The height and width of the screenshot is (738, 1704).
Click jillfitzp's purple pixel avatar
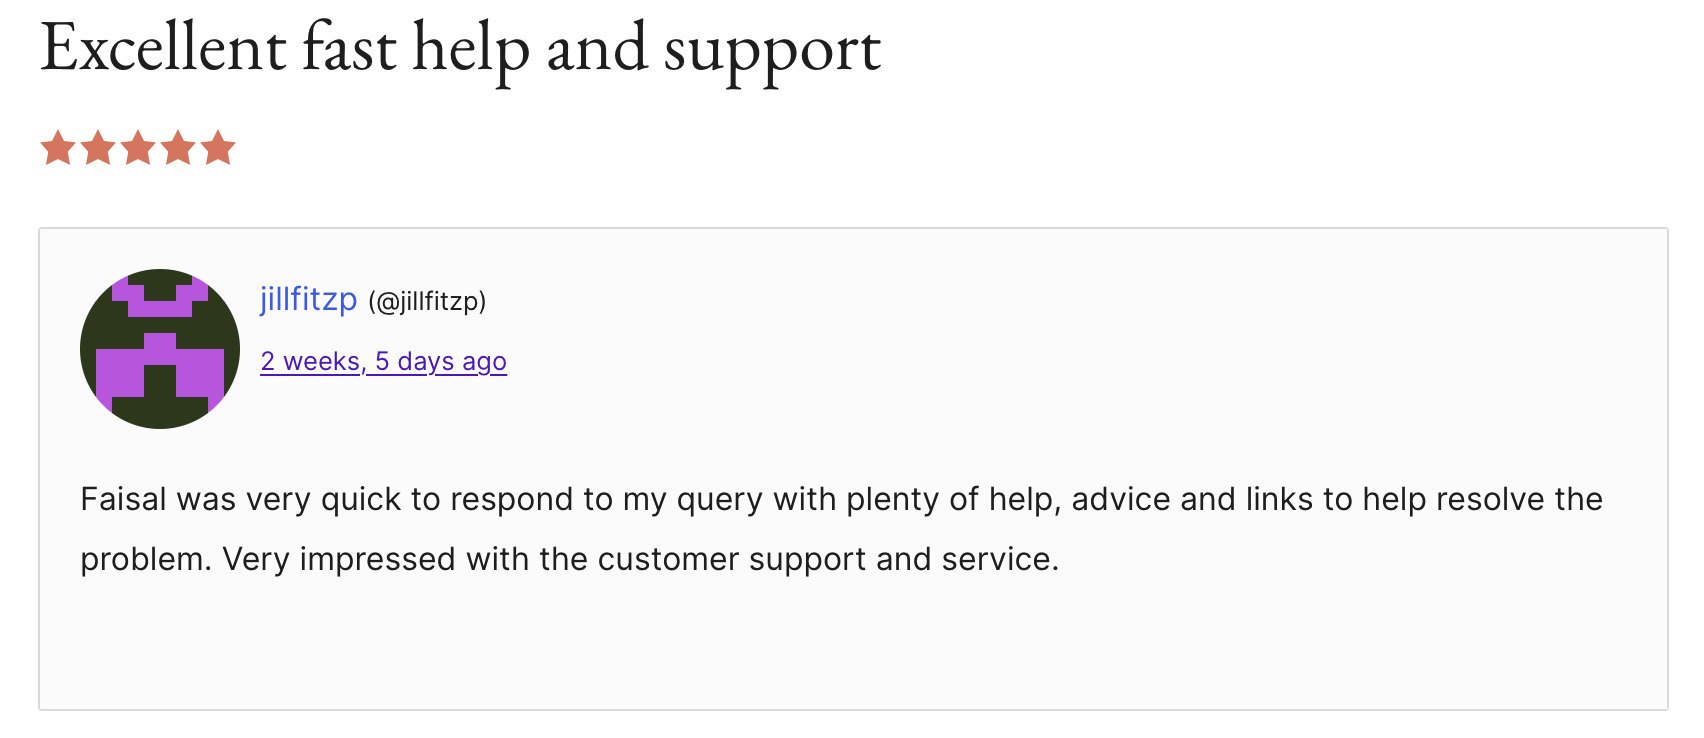(x=160, y=349)
